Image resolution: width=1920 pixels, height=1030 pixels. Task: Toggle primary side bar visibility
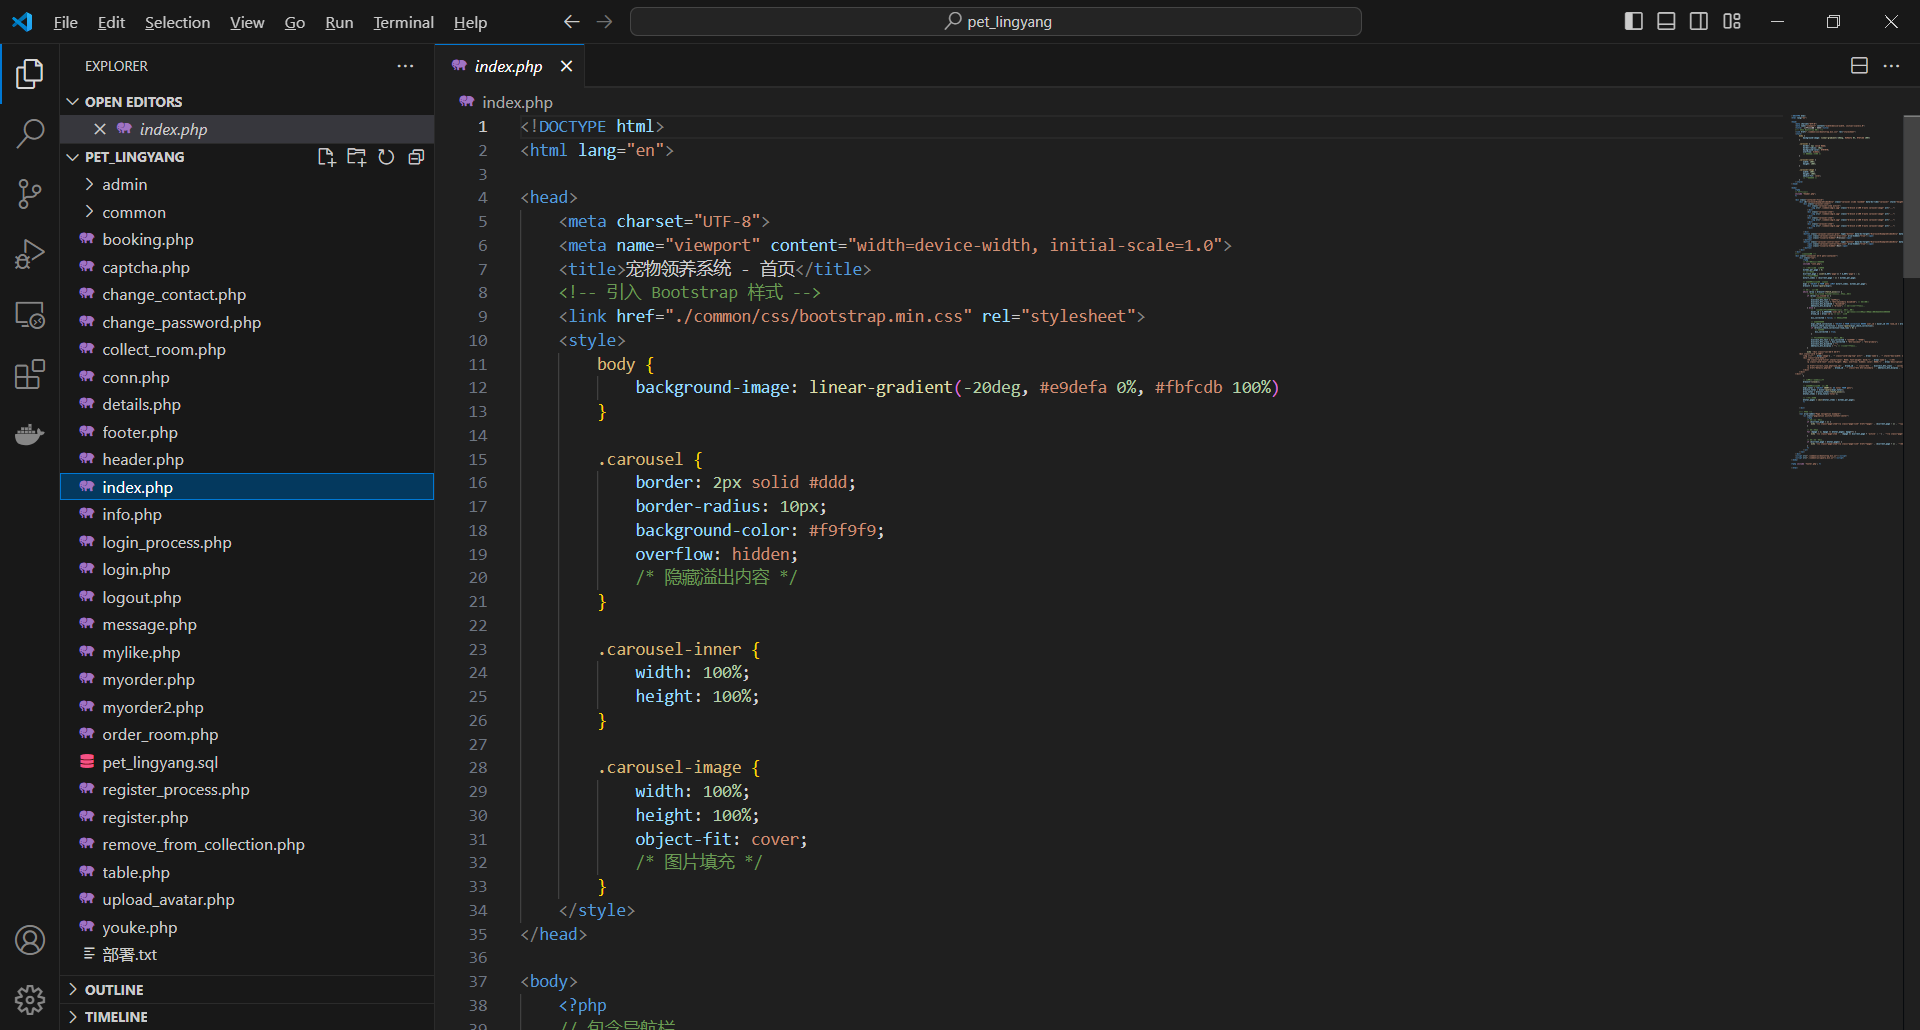[1634, 22]
